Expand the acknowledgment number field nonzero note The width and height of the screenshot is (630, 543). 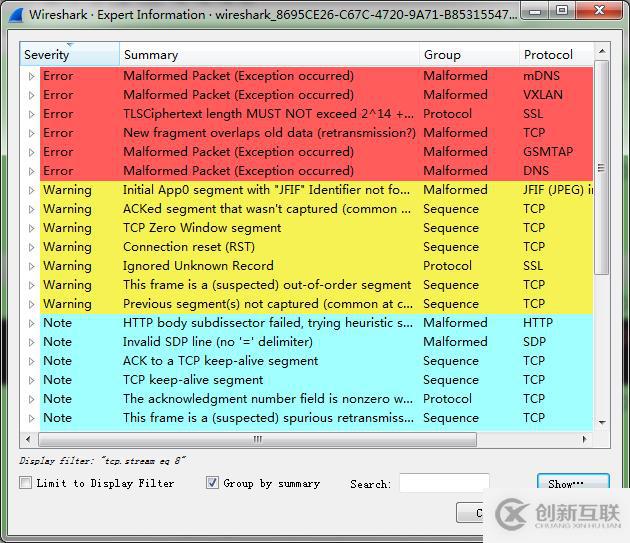(31, 399)
